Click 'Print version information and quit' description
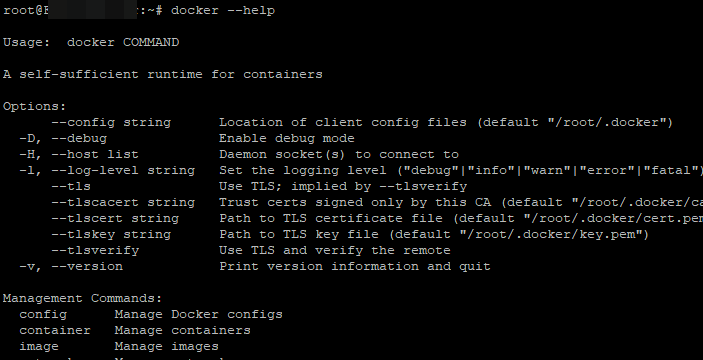This screenshot has height=360, width=703. click(x=355, y=266)
